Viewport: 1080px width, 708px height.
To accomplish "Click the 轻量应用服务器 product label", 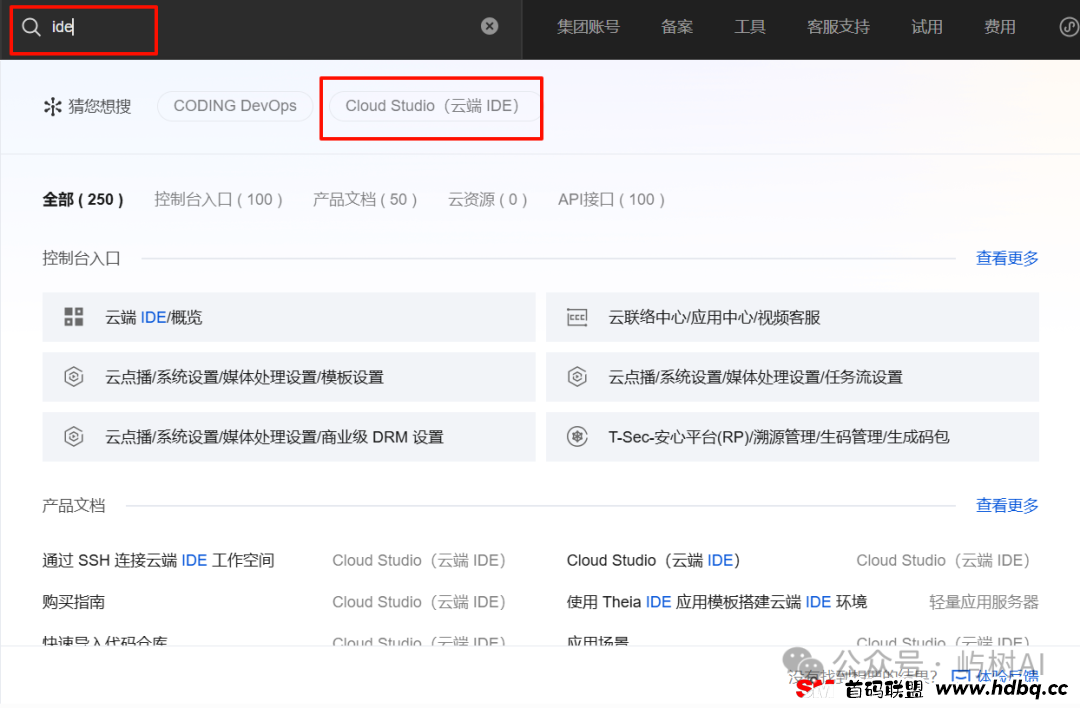I will coord(984,602).
